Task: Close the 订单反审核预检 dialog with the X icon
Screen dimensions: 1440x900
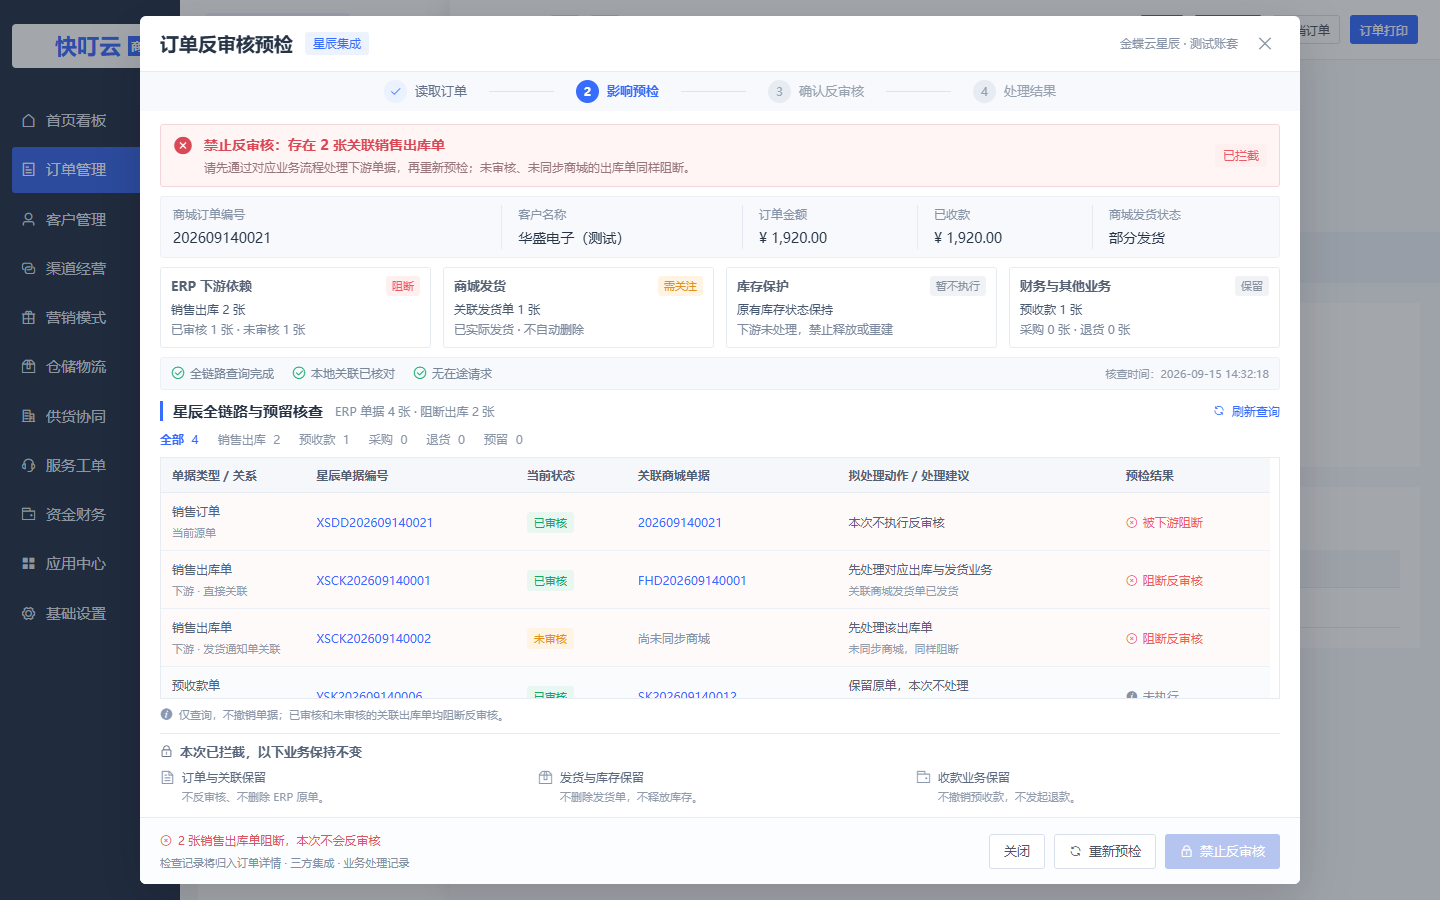Action: 1265,44
